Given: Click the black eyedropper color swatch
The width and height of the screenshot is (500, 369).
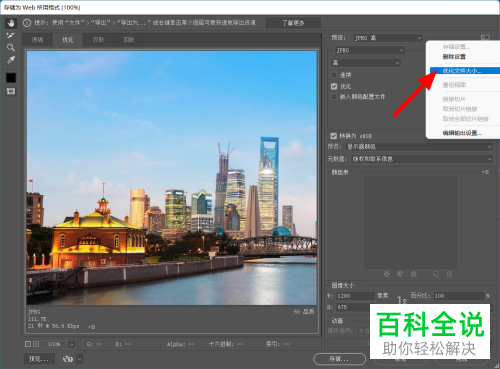Looking at the screenshot, I should (11, 78).
